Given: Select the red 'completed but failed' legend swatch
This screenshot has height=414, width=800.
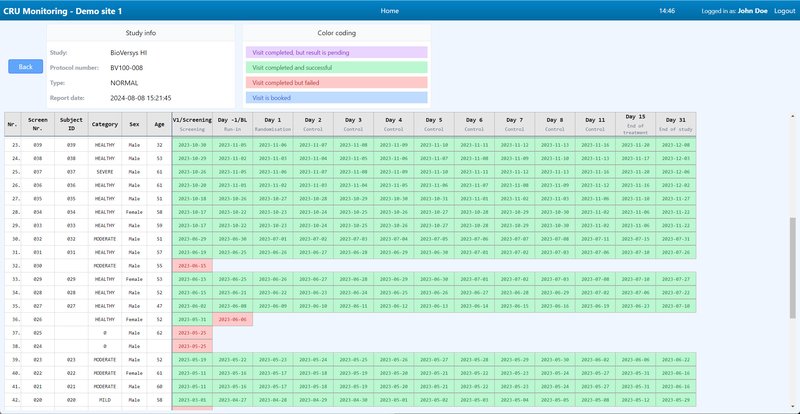Looking at the screenshot, I should click(336, 83).
